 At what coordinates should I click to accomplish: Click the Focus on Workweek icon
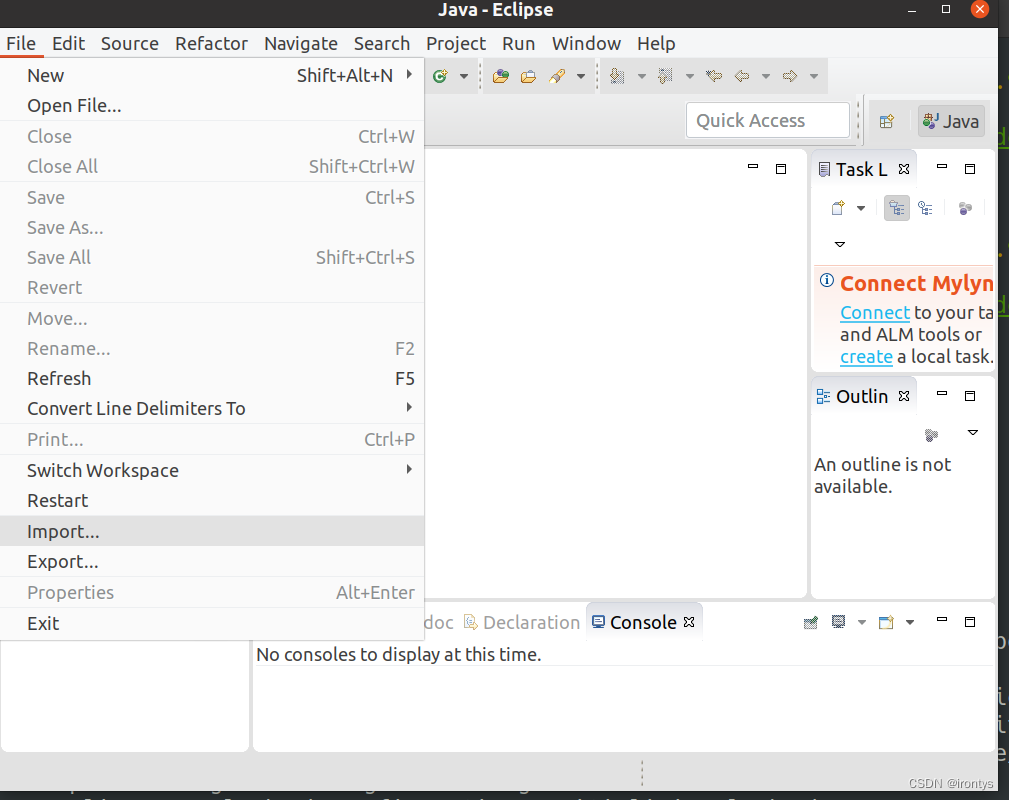point(965,209)
